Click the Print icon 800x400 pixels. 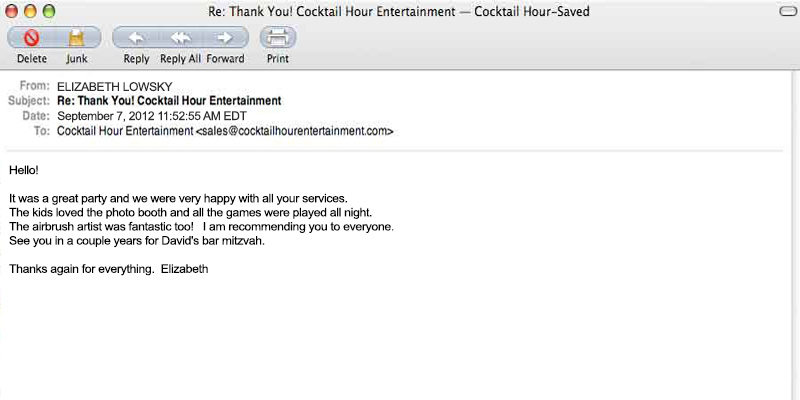(x=278, y=38)
